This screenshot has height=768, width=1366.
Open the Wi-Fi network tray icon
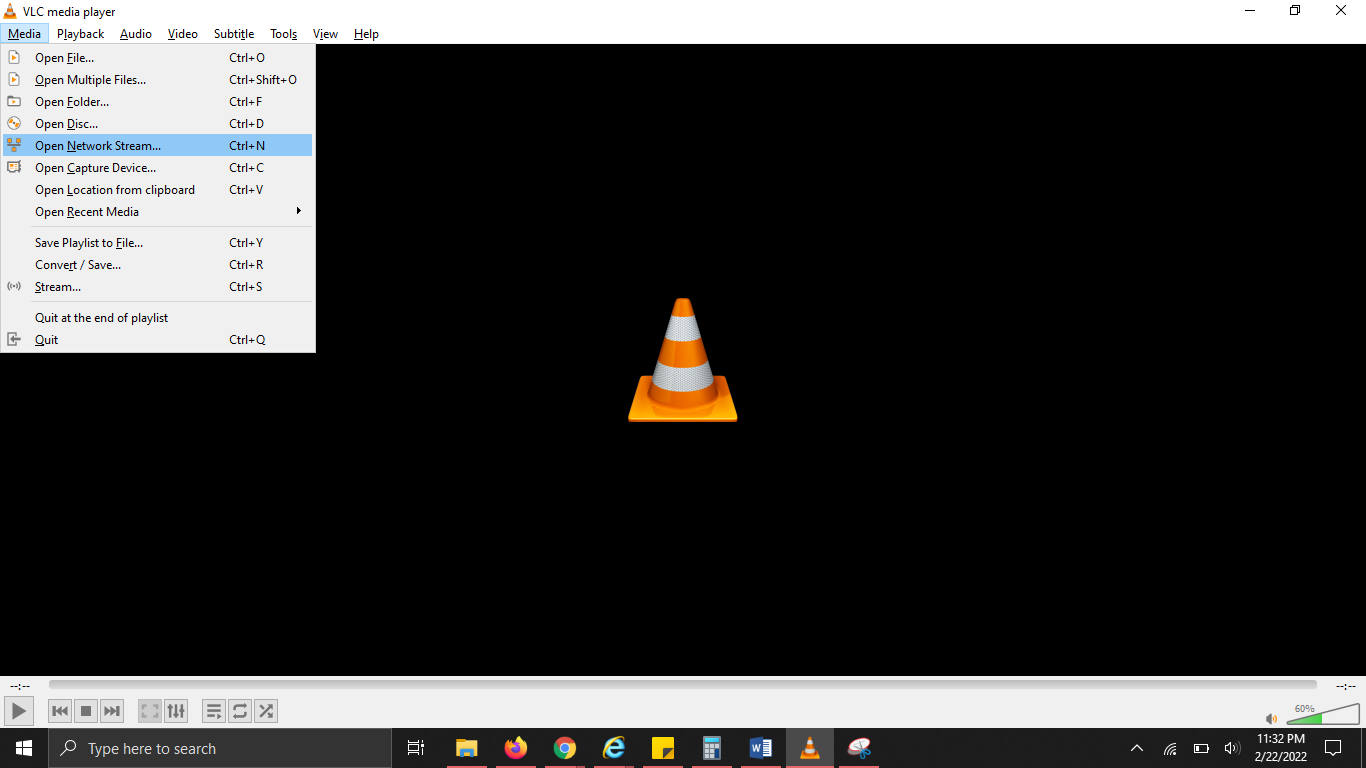(1170, 748)
